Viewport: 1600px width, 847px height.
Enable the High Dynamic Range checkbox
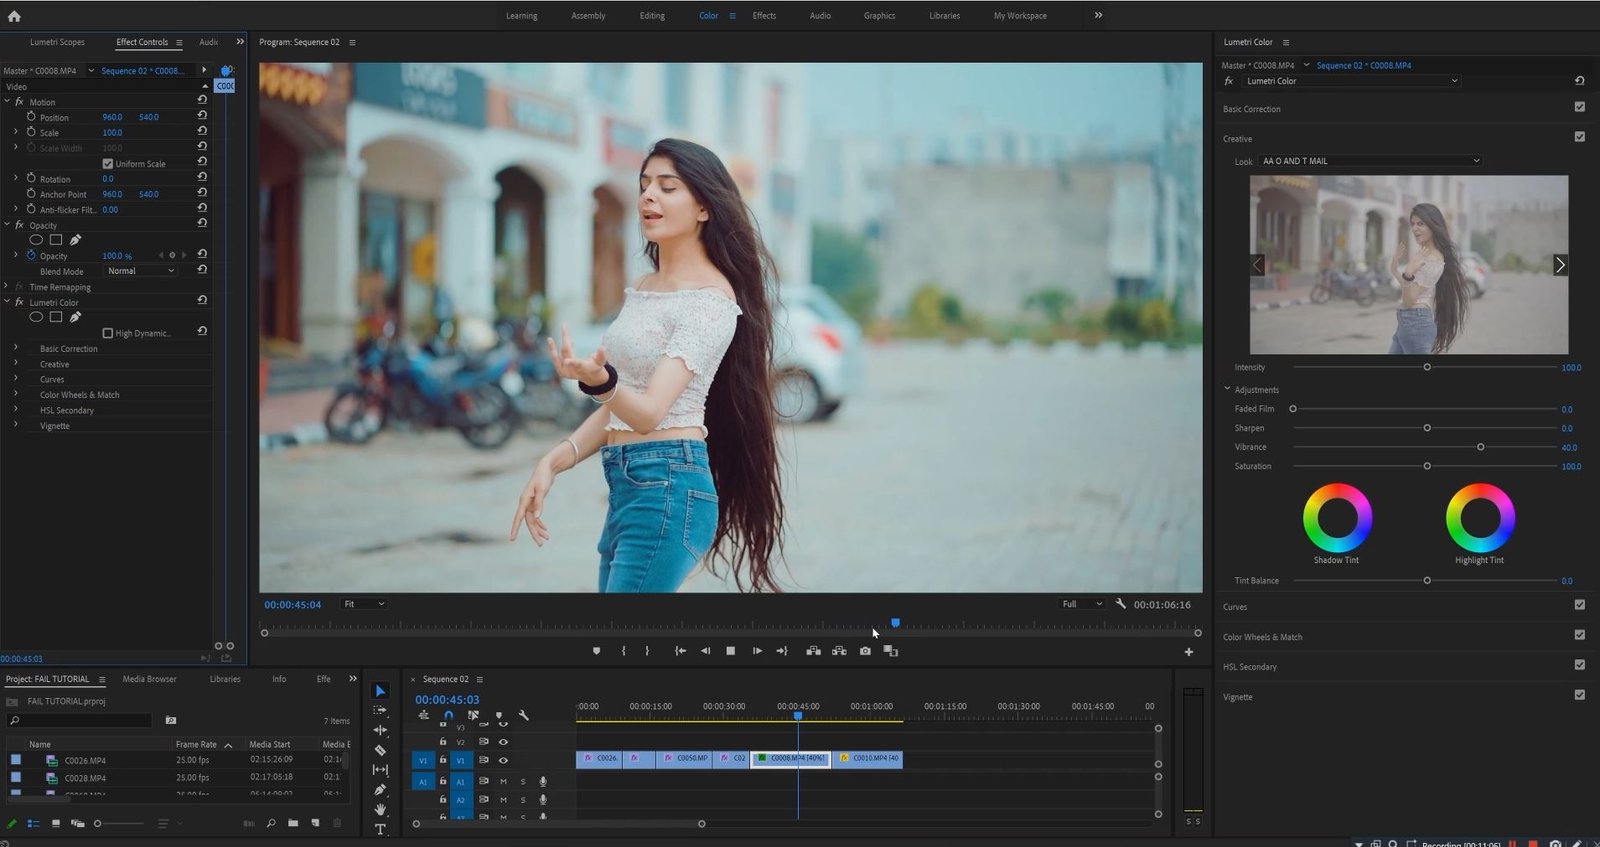(x=108, y=333)
